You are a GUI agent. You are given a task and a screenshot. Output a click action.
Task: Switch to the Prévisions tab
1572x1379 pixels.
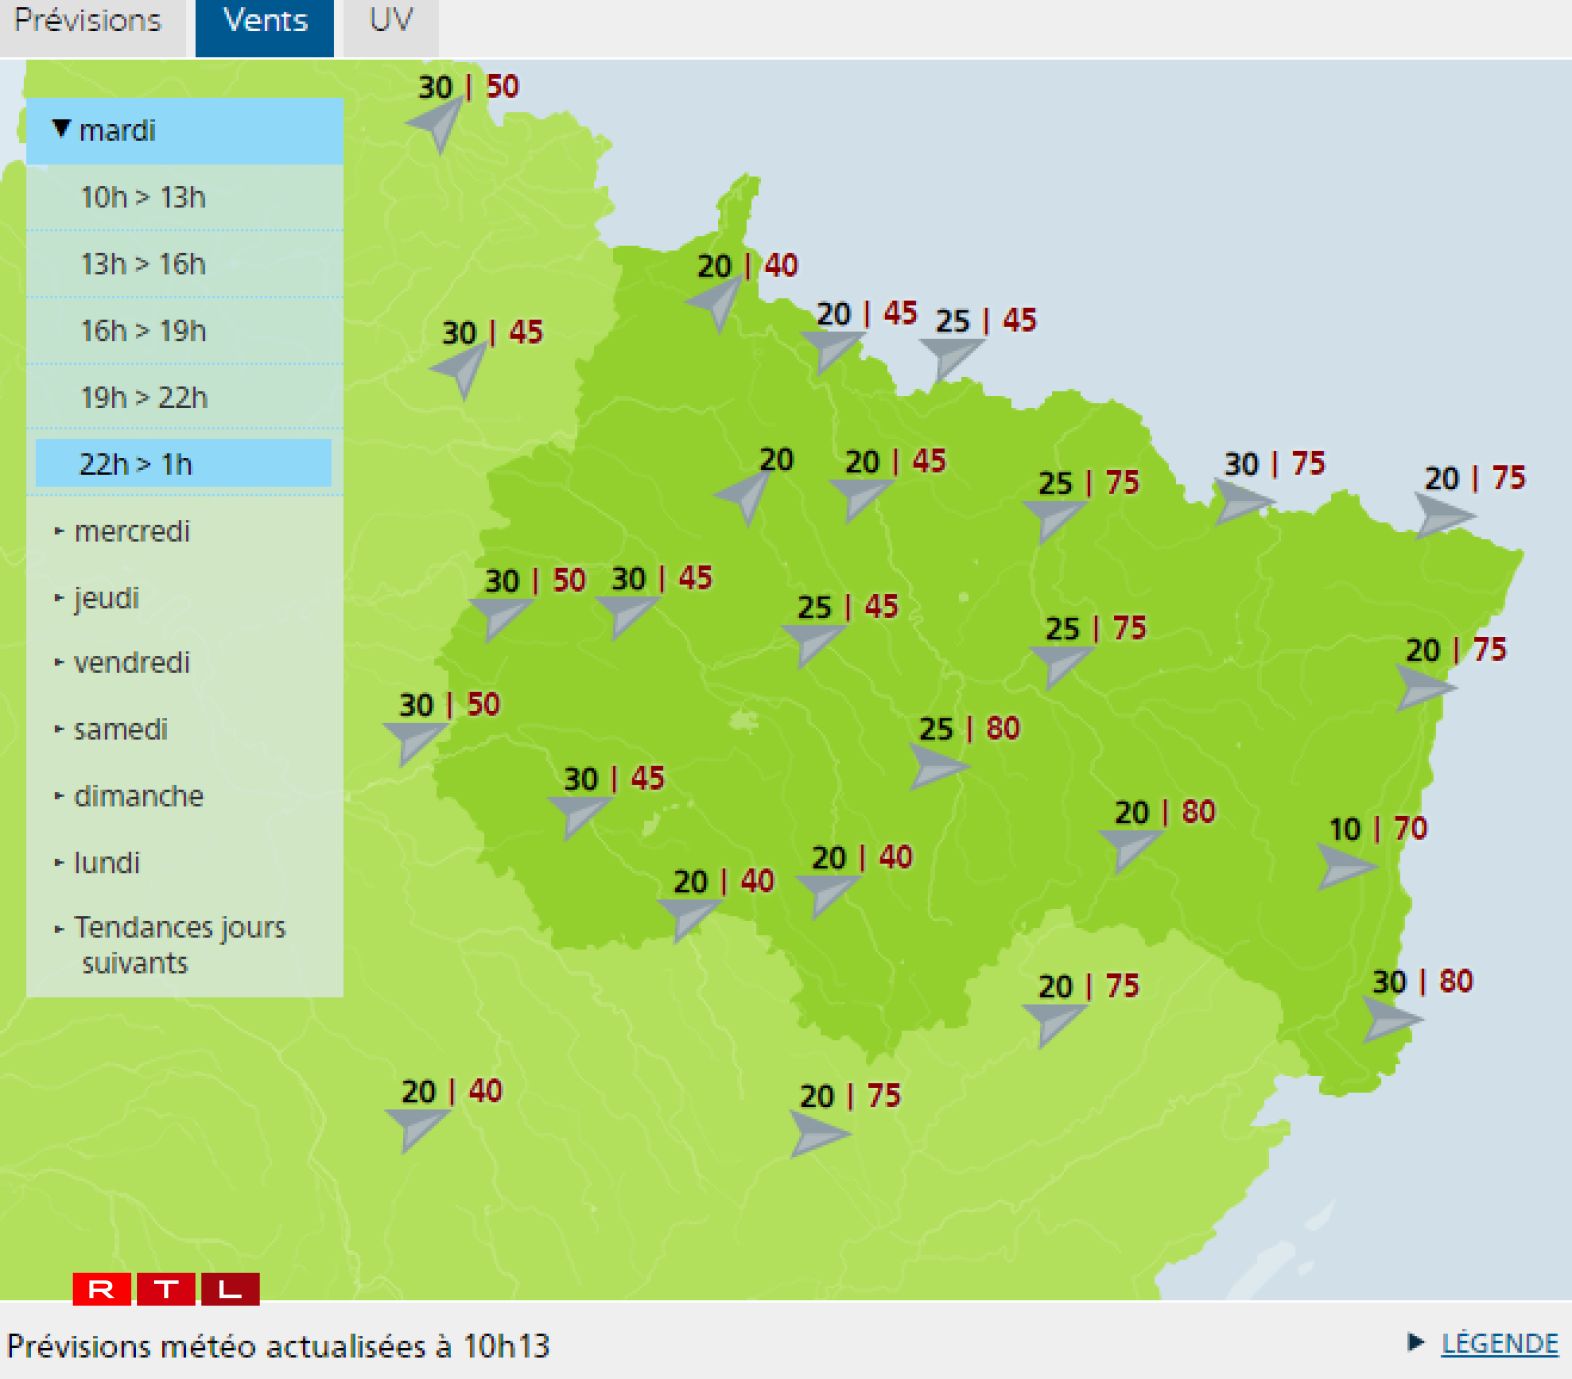(x=88, y=22)
